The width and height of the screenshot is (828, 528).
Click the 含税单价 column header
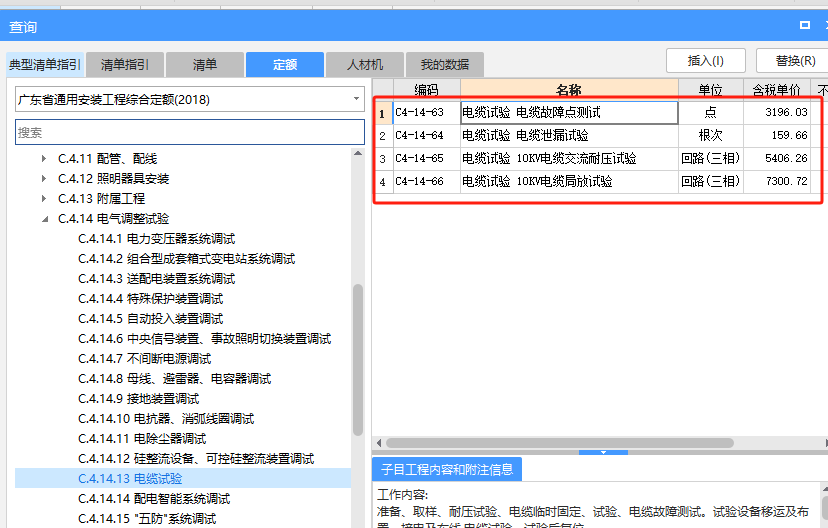point(776,88)
